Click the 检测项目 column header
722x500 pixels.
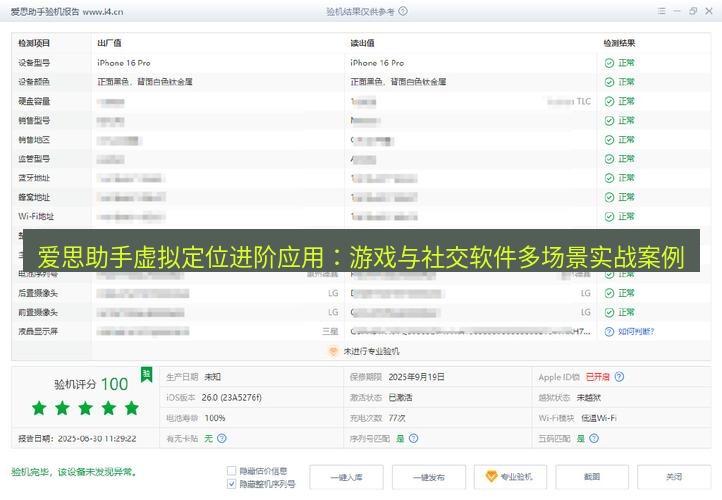point(34,43)
